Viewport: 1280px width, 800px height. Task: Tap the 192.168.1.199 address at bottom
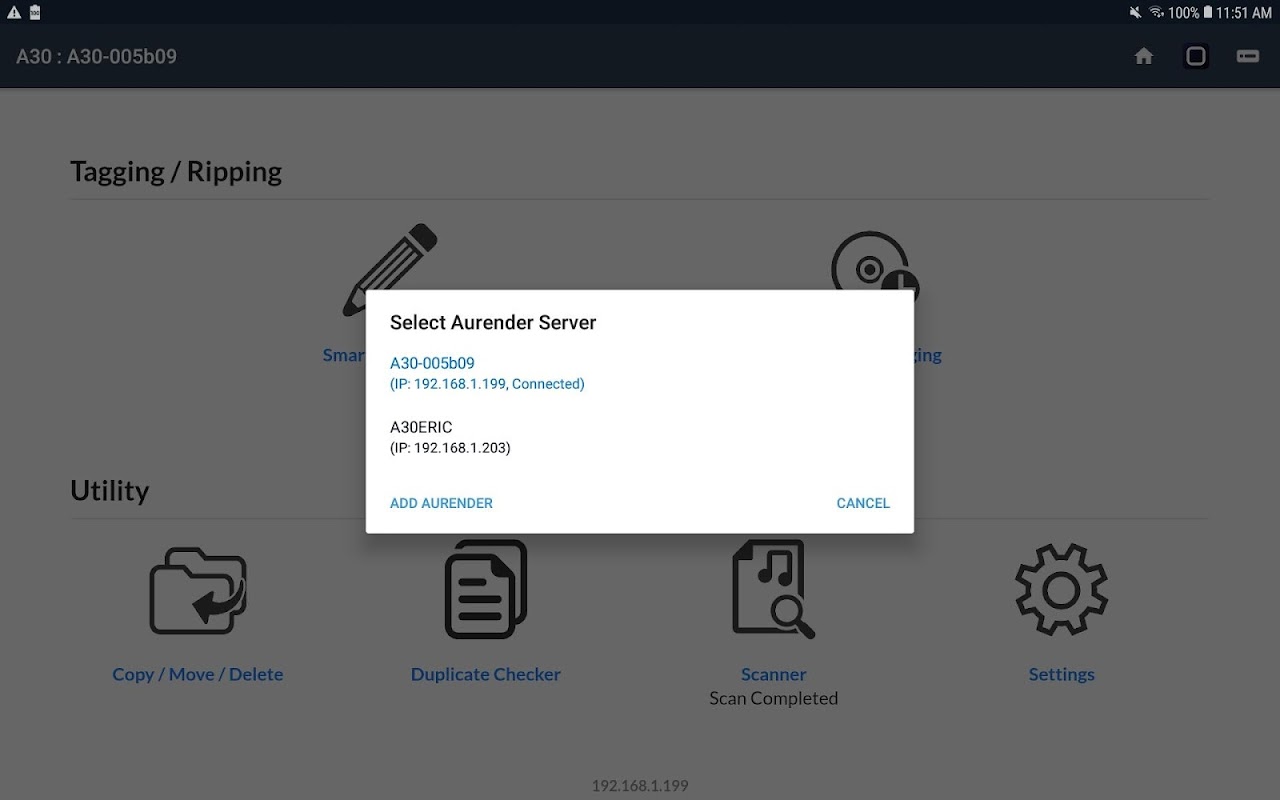pyautogui.click(x=640, y=786)
